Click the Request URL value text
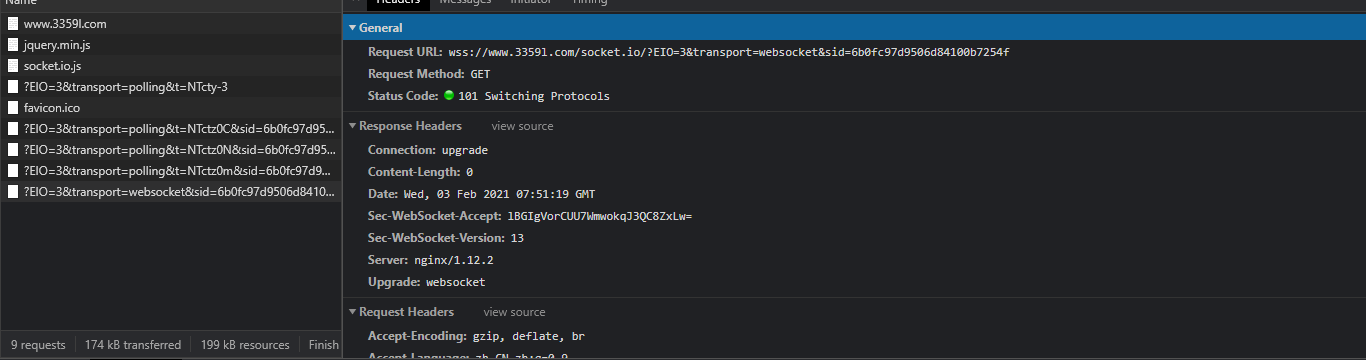 pos(728,51)
